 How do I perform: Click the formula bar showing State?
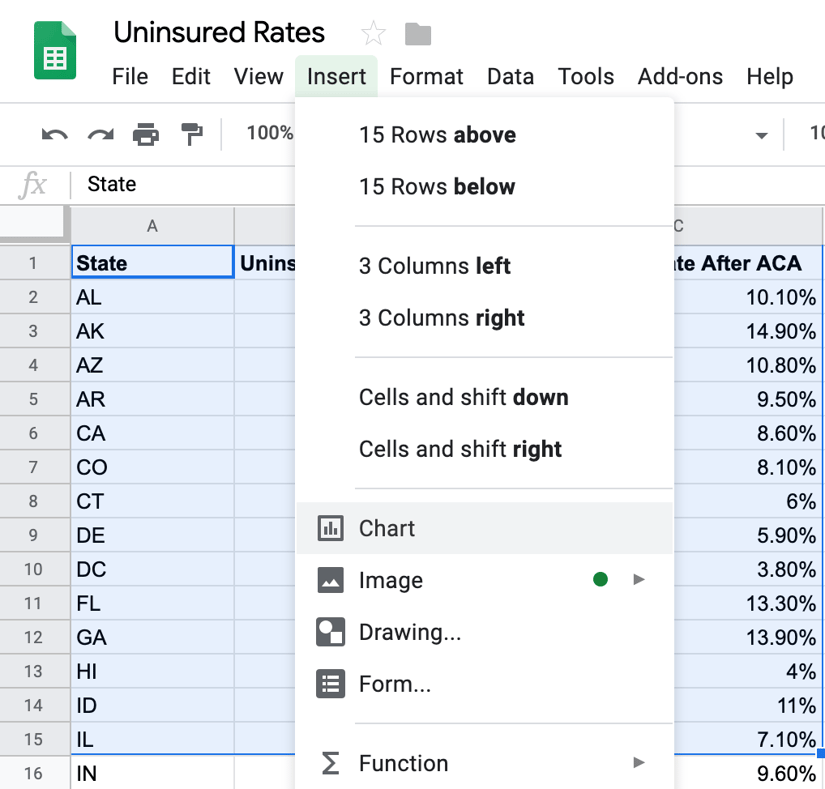pos(111,184)
